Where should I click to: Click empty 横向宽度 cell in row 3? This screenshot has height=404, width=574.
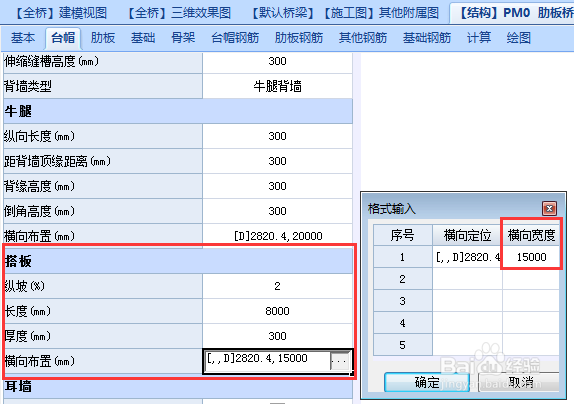531,301
